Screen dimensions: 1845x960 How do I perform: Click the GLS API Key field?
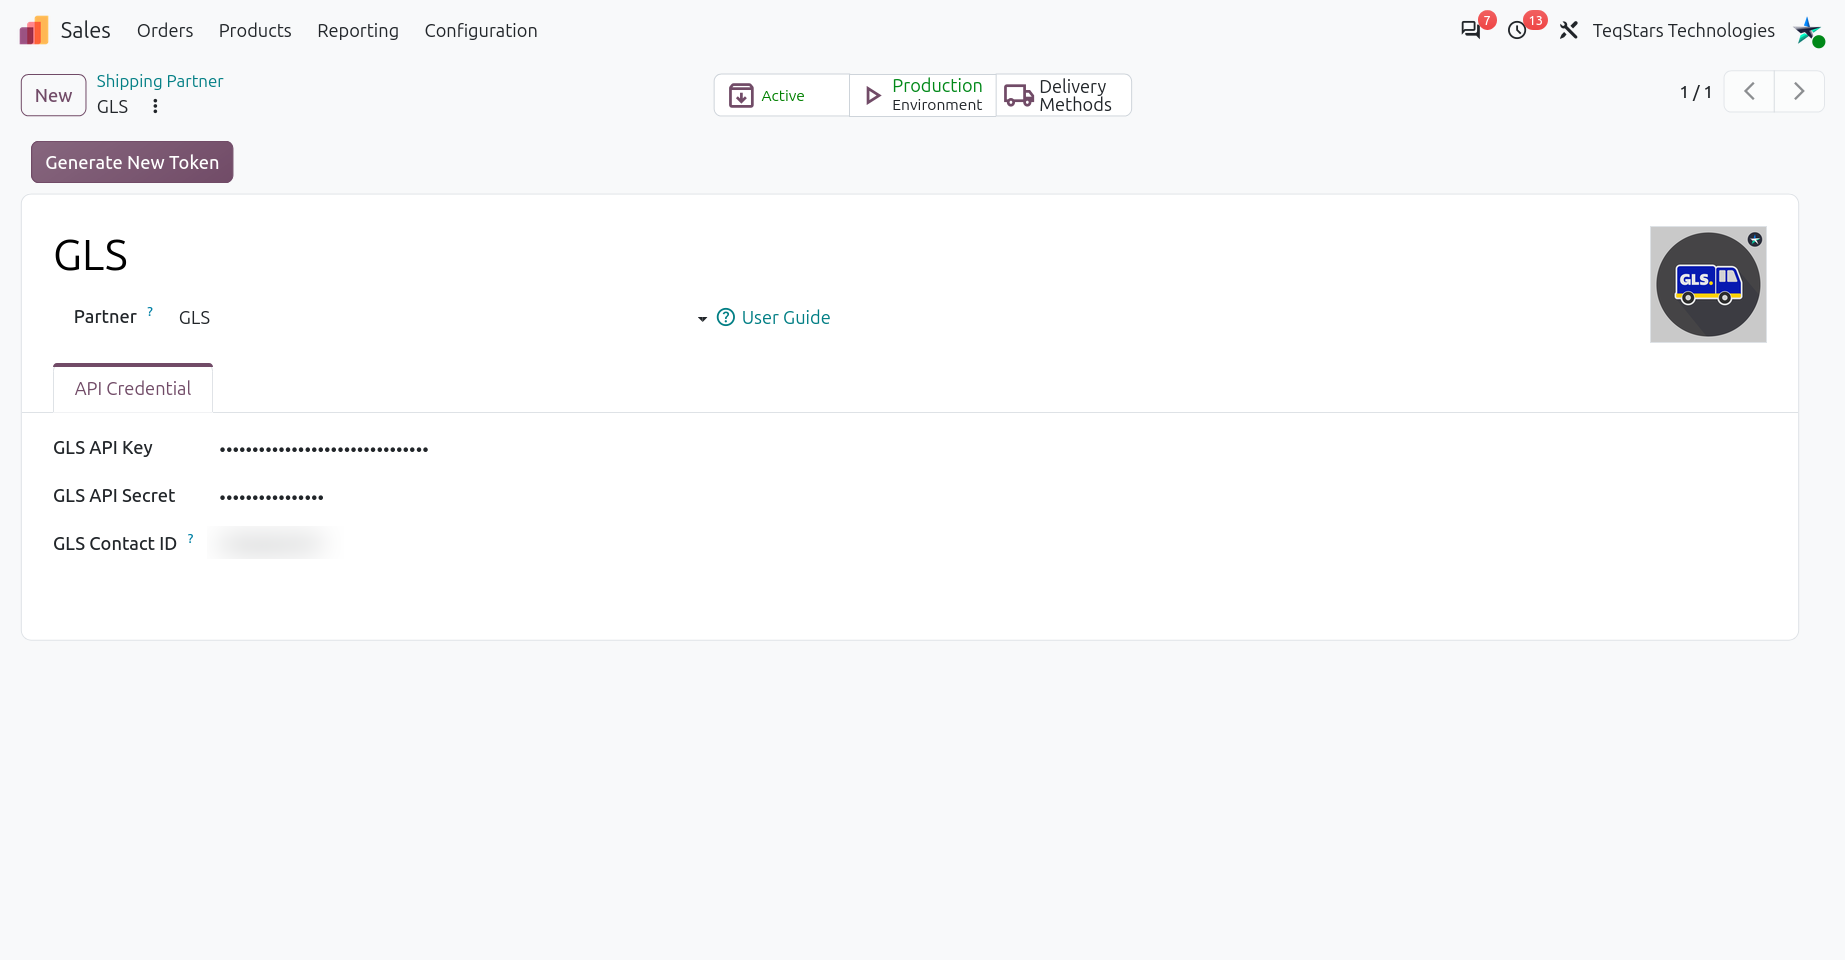click(324, 448)
